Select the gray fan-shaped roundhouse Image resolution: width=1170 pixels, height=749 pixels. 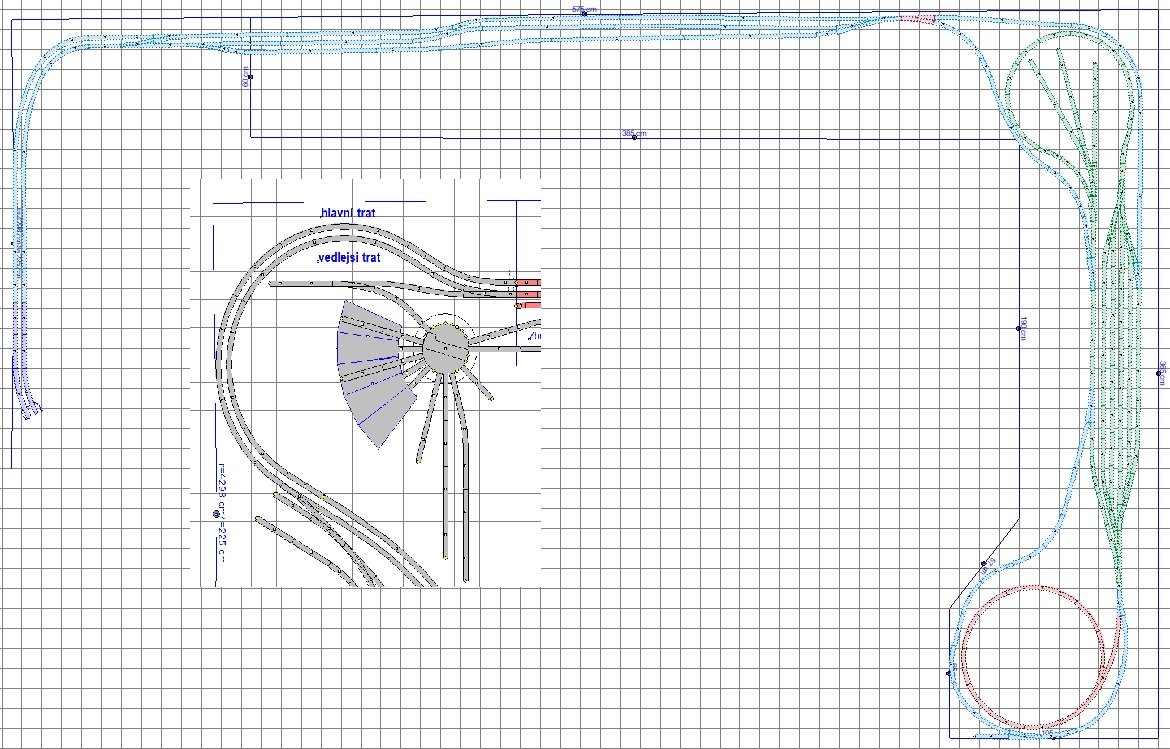coord(370,370)
